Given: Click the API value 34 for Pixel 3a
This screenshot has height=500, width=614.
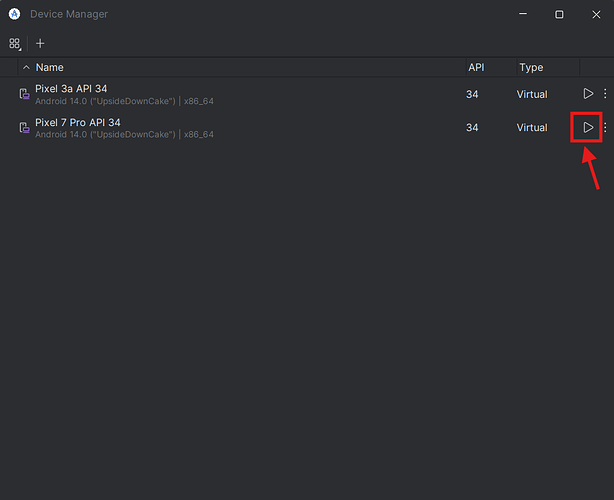Looking at the screenshot, I should pos(472,94).
